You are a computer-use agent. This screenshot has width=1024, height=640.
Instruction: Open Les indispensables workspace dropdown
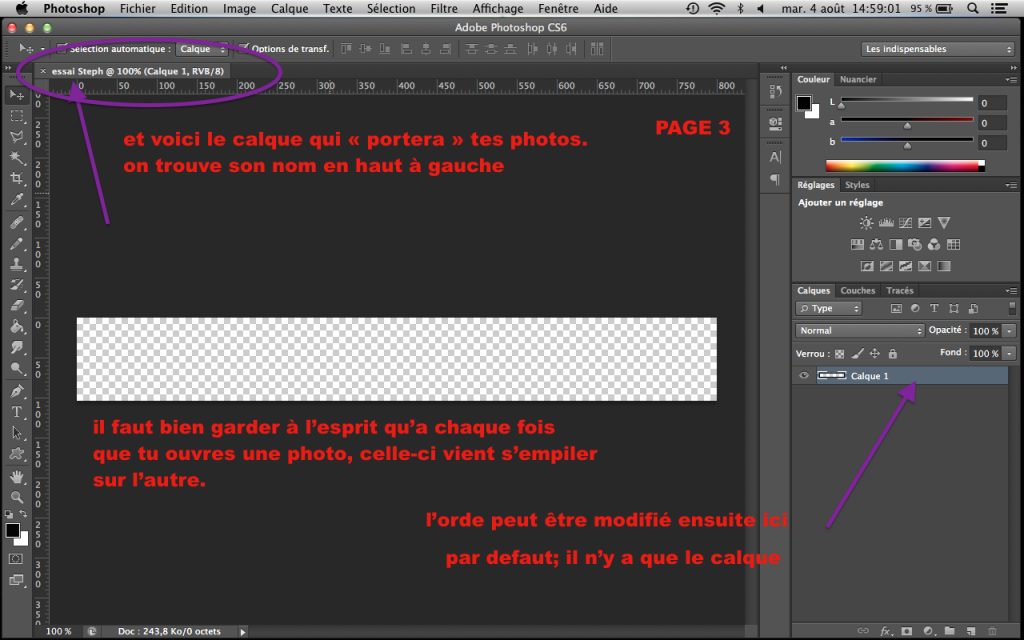pyautogui.click(x=938, y=49)
